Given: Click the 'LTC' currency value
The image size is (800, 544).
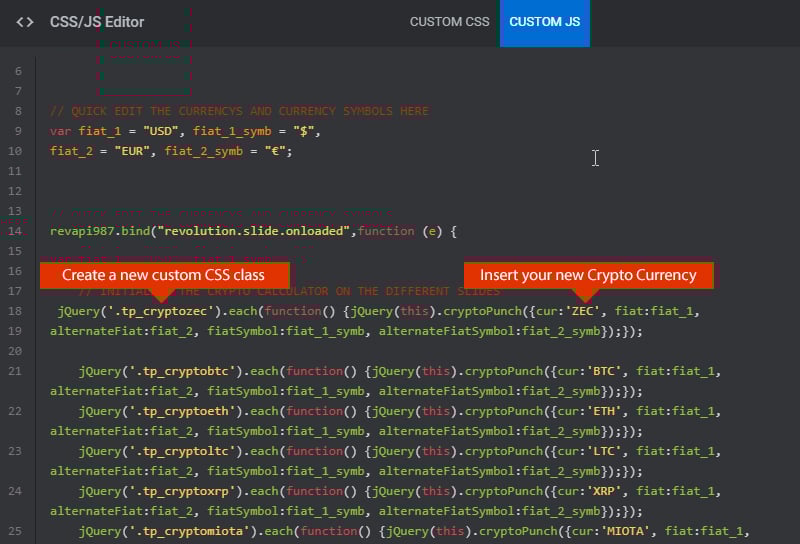Looking at the screenshot, I should point(604,452).
